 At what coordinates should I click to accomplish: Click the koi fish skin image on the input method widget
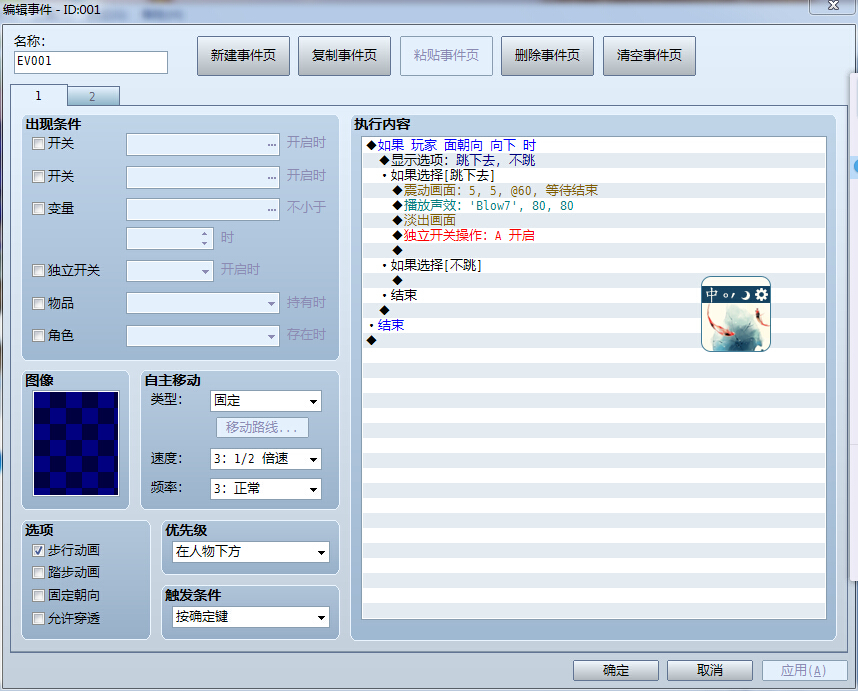click(736, 327)
